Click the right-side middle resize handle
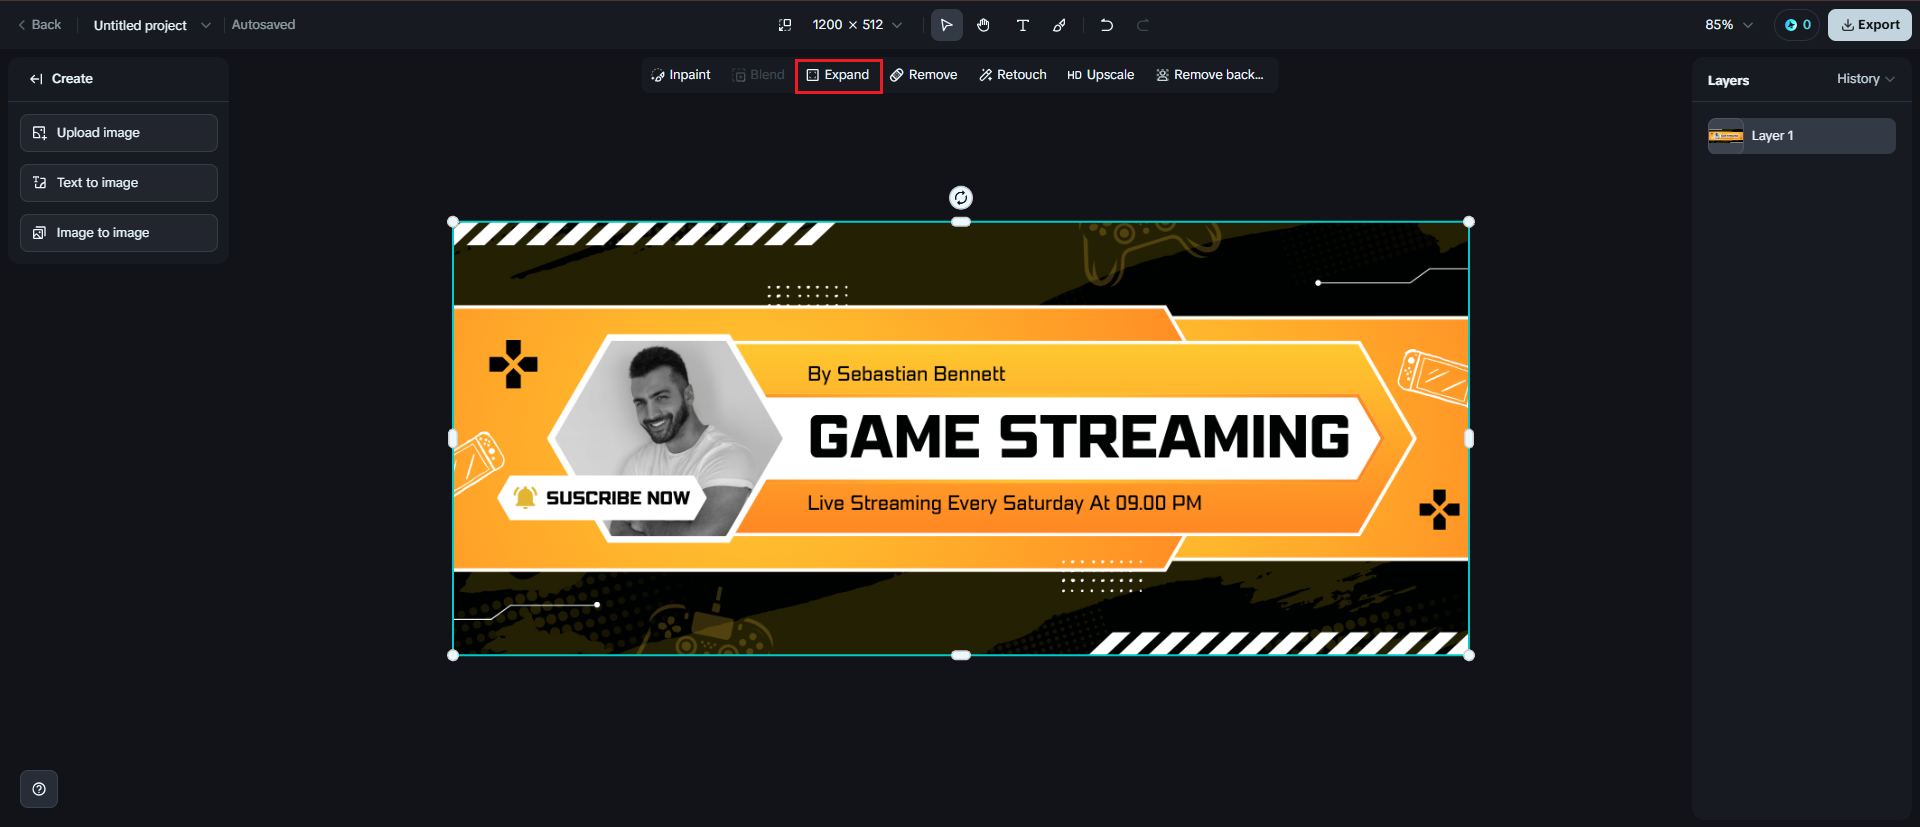 [x=1469, y=438]
